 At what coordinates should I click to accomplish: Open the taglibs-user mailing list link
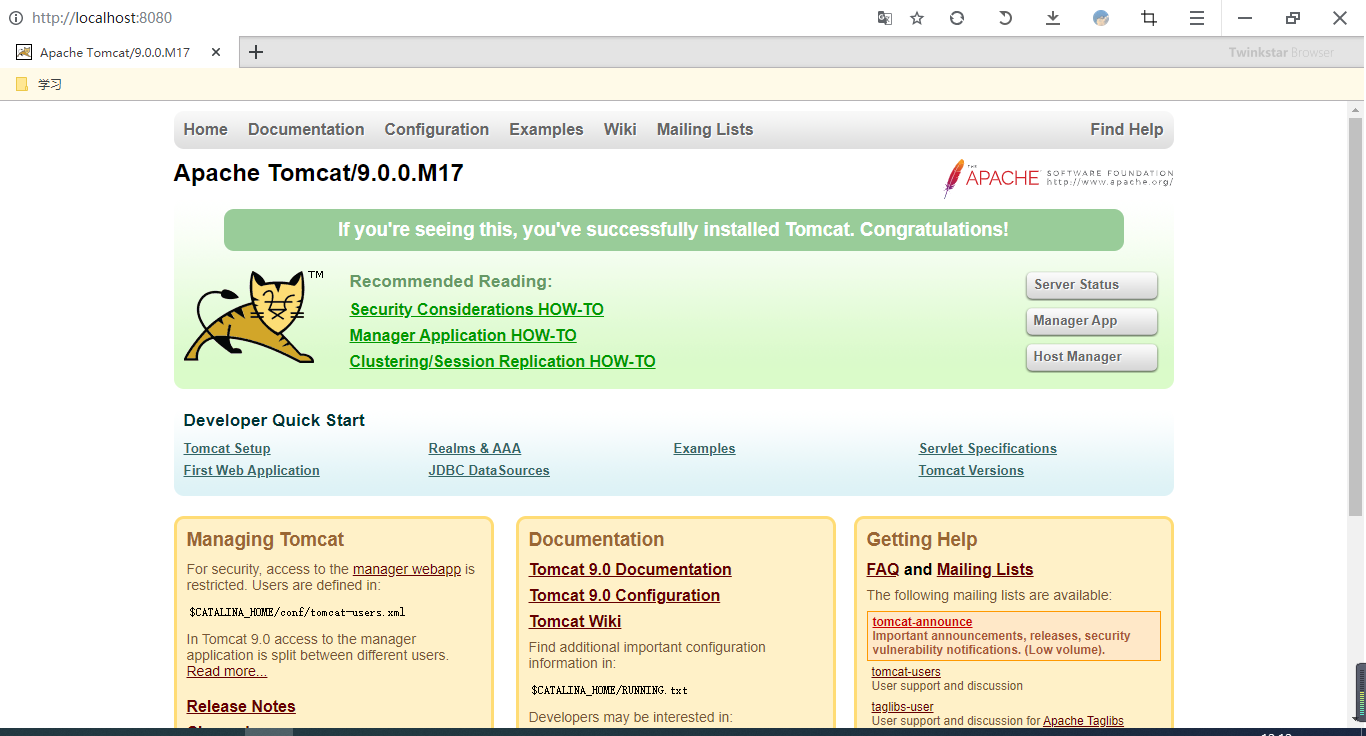coord(903,707)
